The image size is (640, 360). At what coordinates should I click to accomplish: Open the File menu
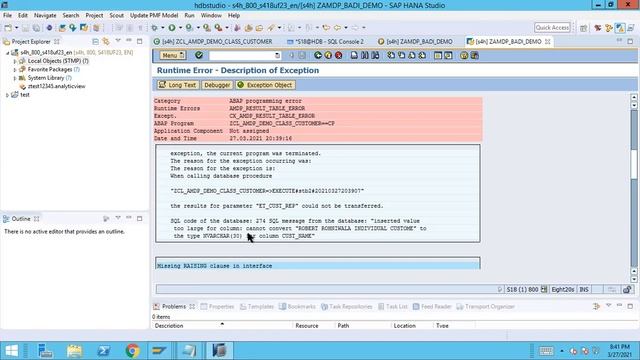(x=7, y=15)
